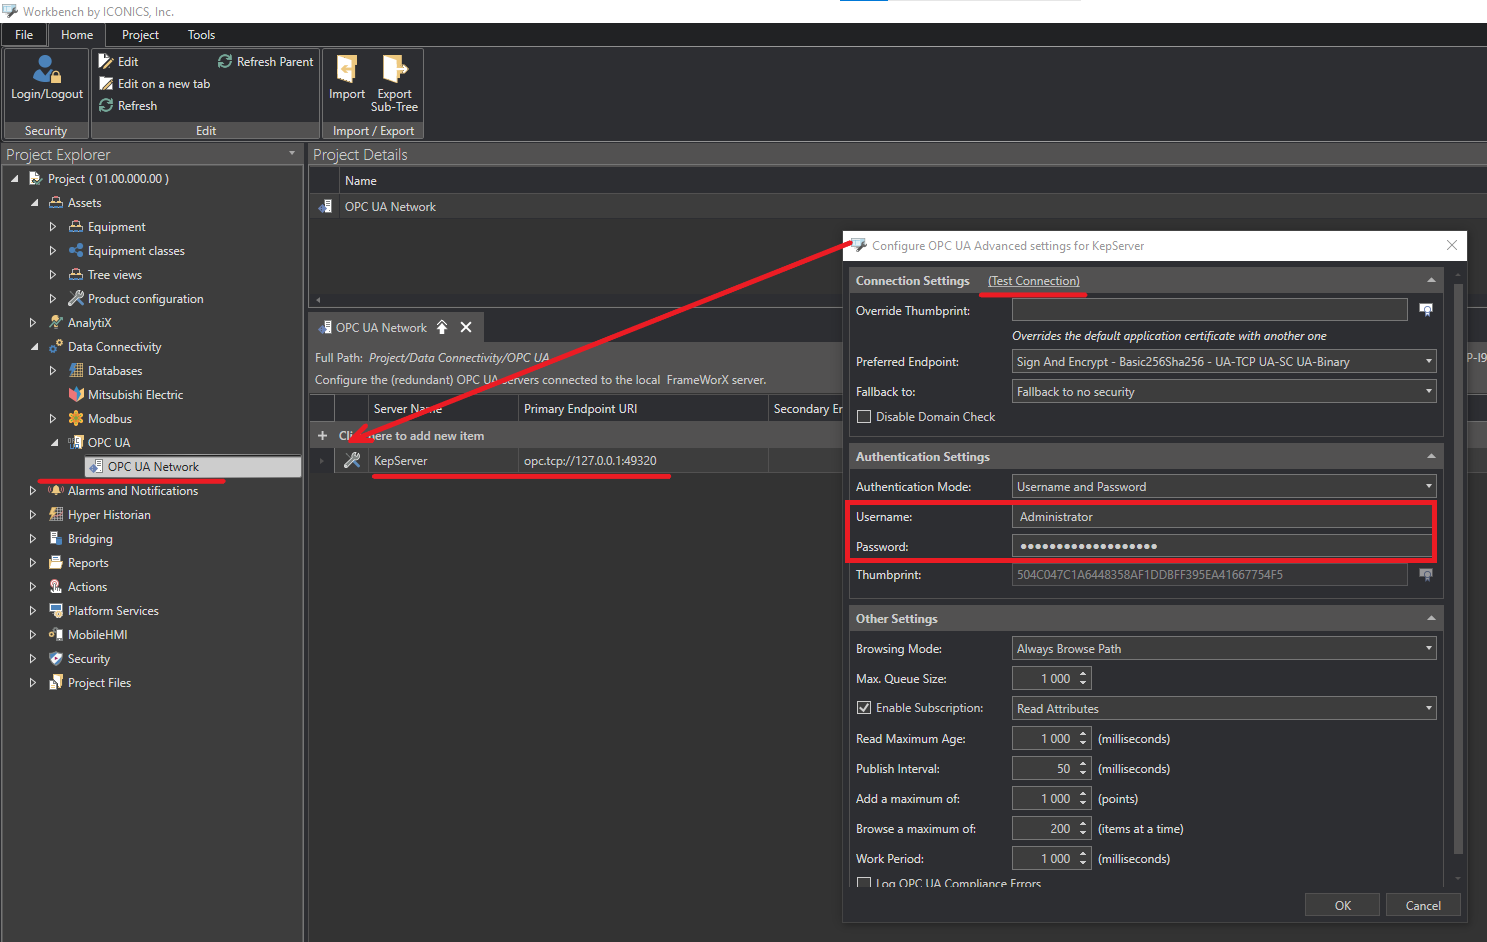Click the Test Connection link

coord(1034,281)
